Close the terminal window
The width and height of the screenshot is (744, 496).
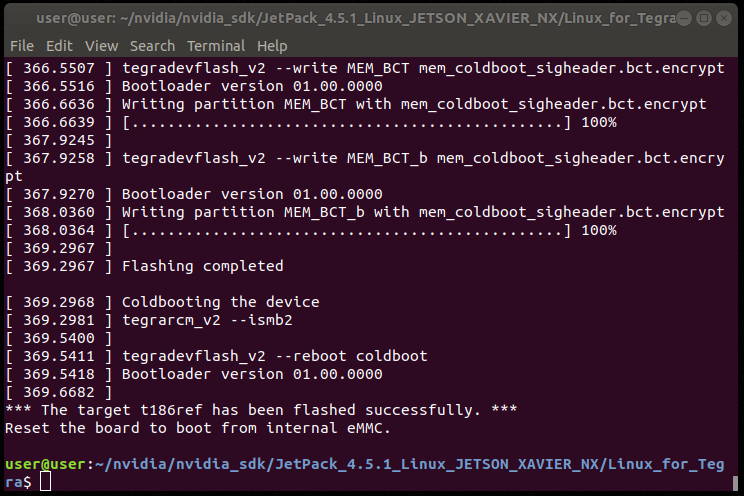pos(724,19)
